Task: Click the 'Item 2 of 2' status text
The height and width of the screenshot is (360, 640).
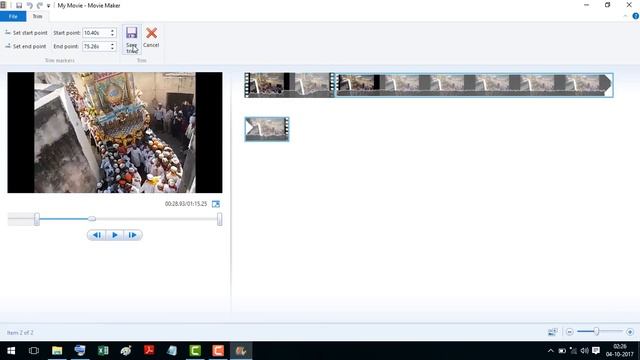Action: (x=20, y=333)
